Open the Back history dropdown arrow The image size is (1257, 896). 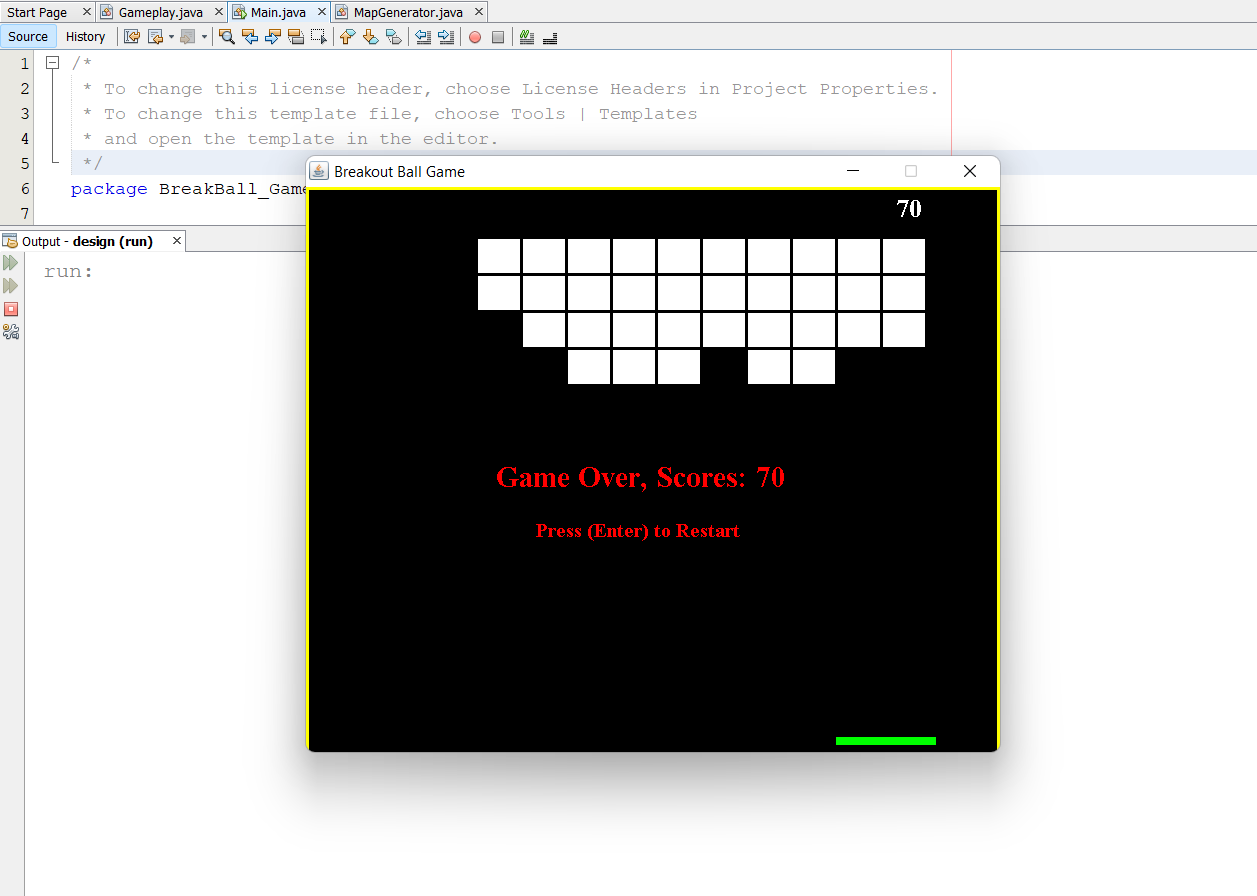click(x=171, y=37)
